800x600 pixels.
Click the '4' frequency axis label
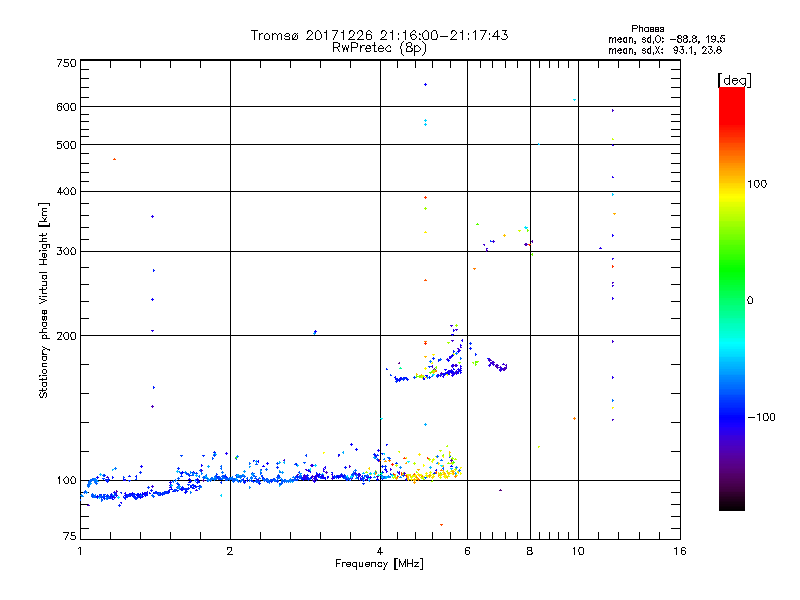[x=380, y=551]
